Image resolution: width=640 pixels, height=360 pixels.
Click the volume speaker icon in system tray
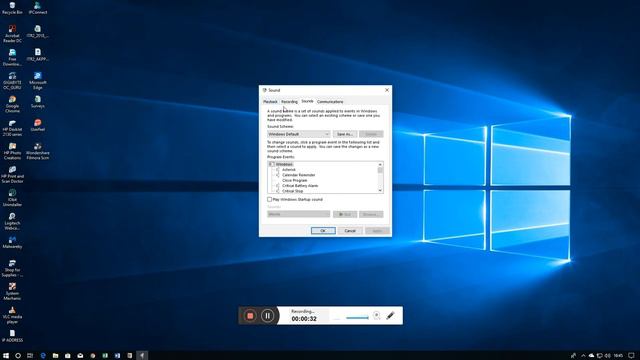[608, 356]
